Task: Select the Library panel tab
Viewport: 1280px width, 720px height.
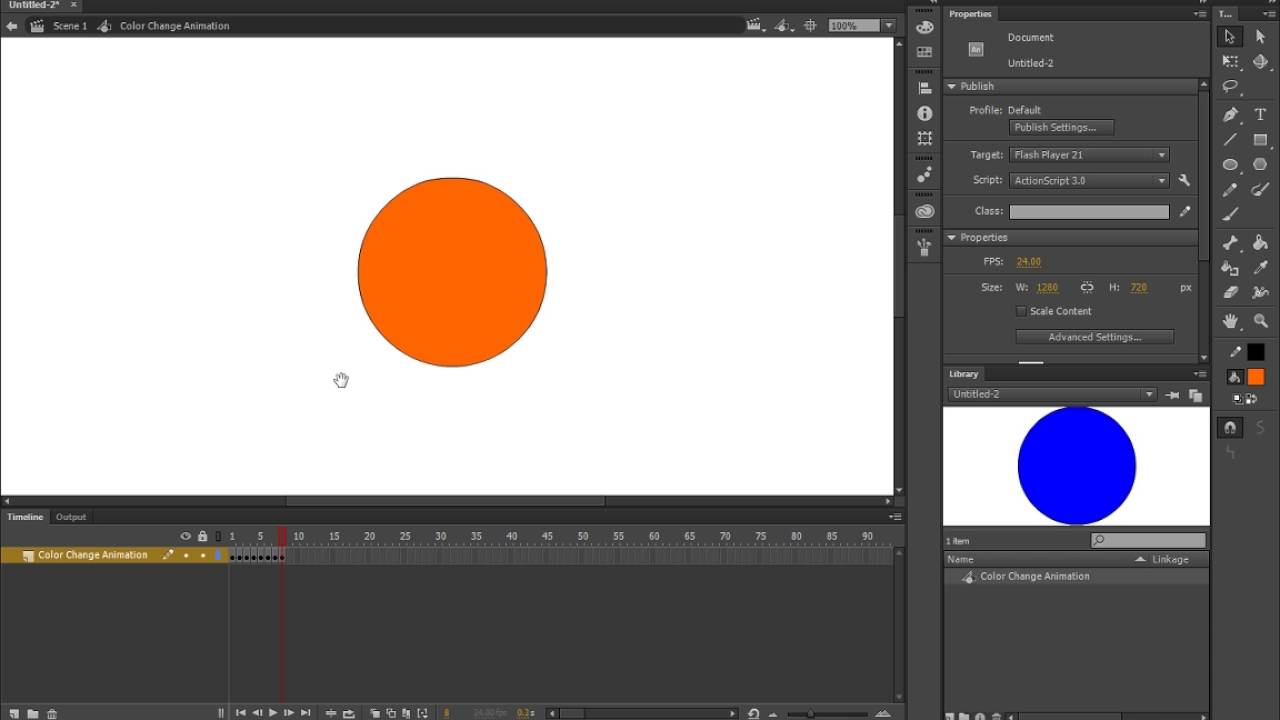Action: [x=964, y=374]
